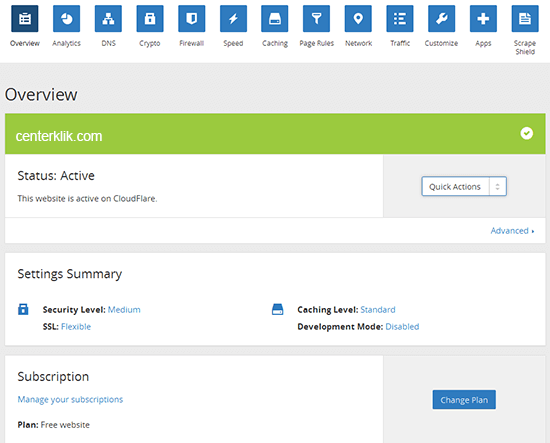The height and width of the screenshot is (443, 550).
Task: Open the Scrape Shield document icon
Action: coord(525,19)
